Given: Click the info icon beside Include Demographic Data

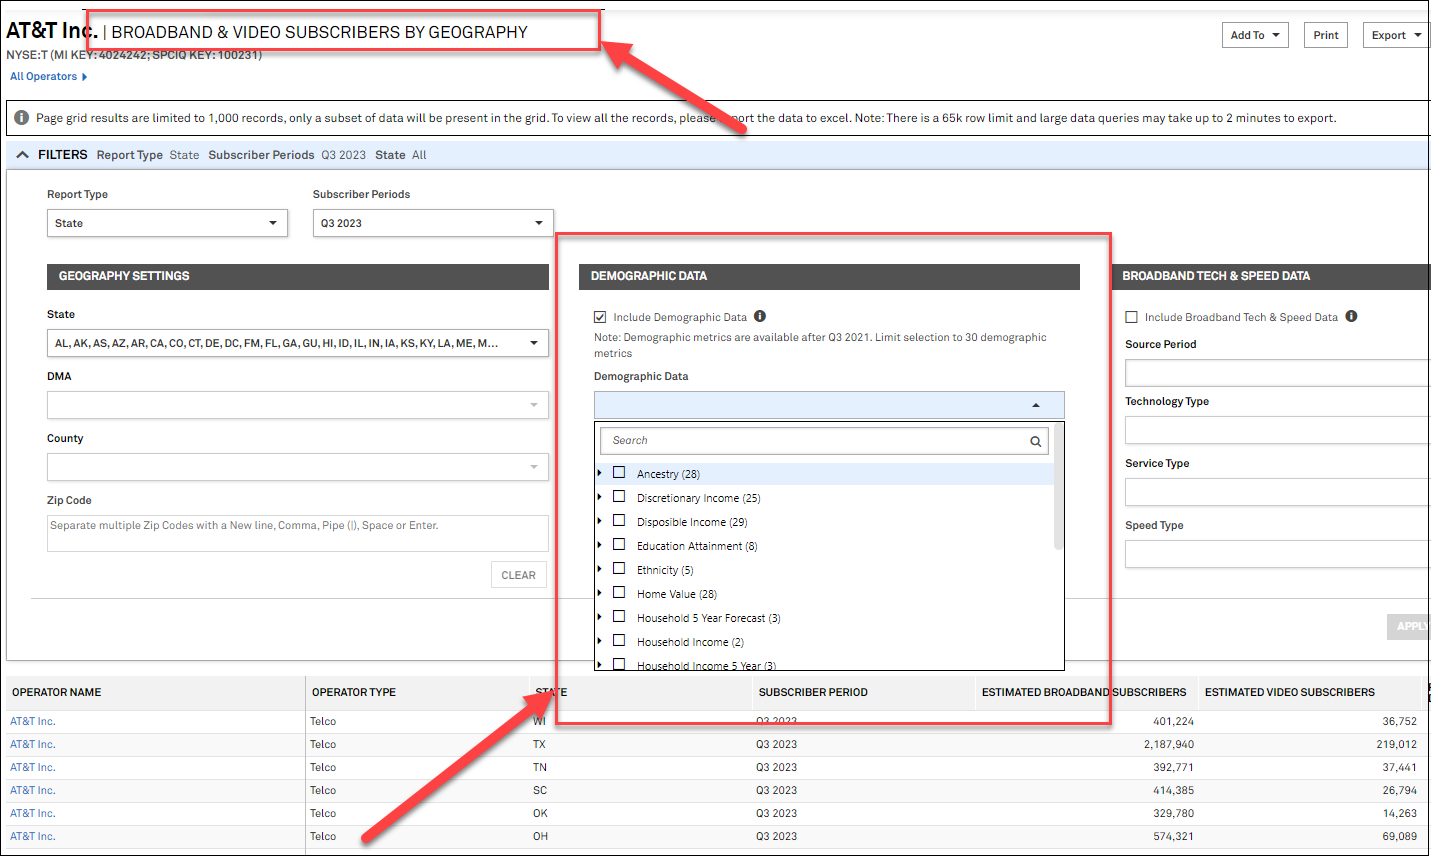Looking at the screenshot, I should pos(760,317).
